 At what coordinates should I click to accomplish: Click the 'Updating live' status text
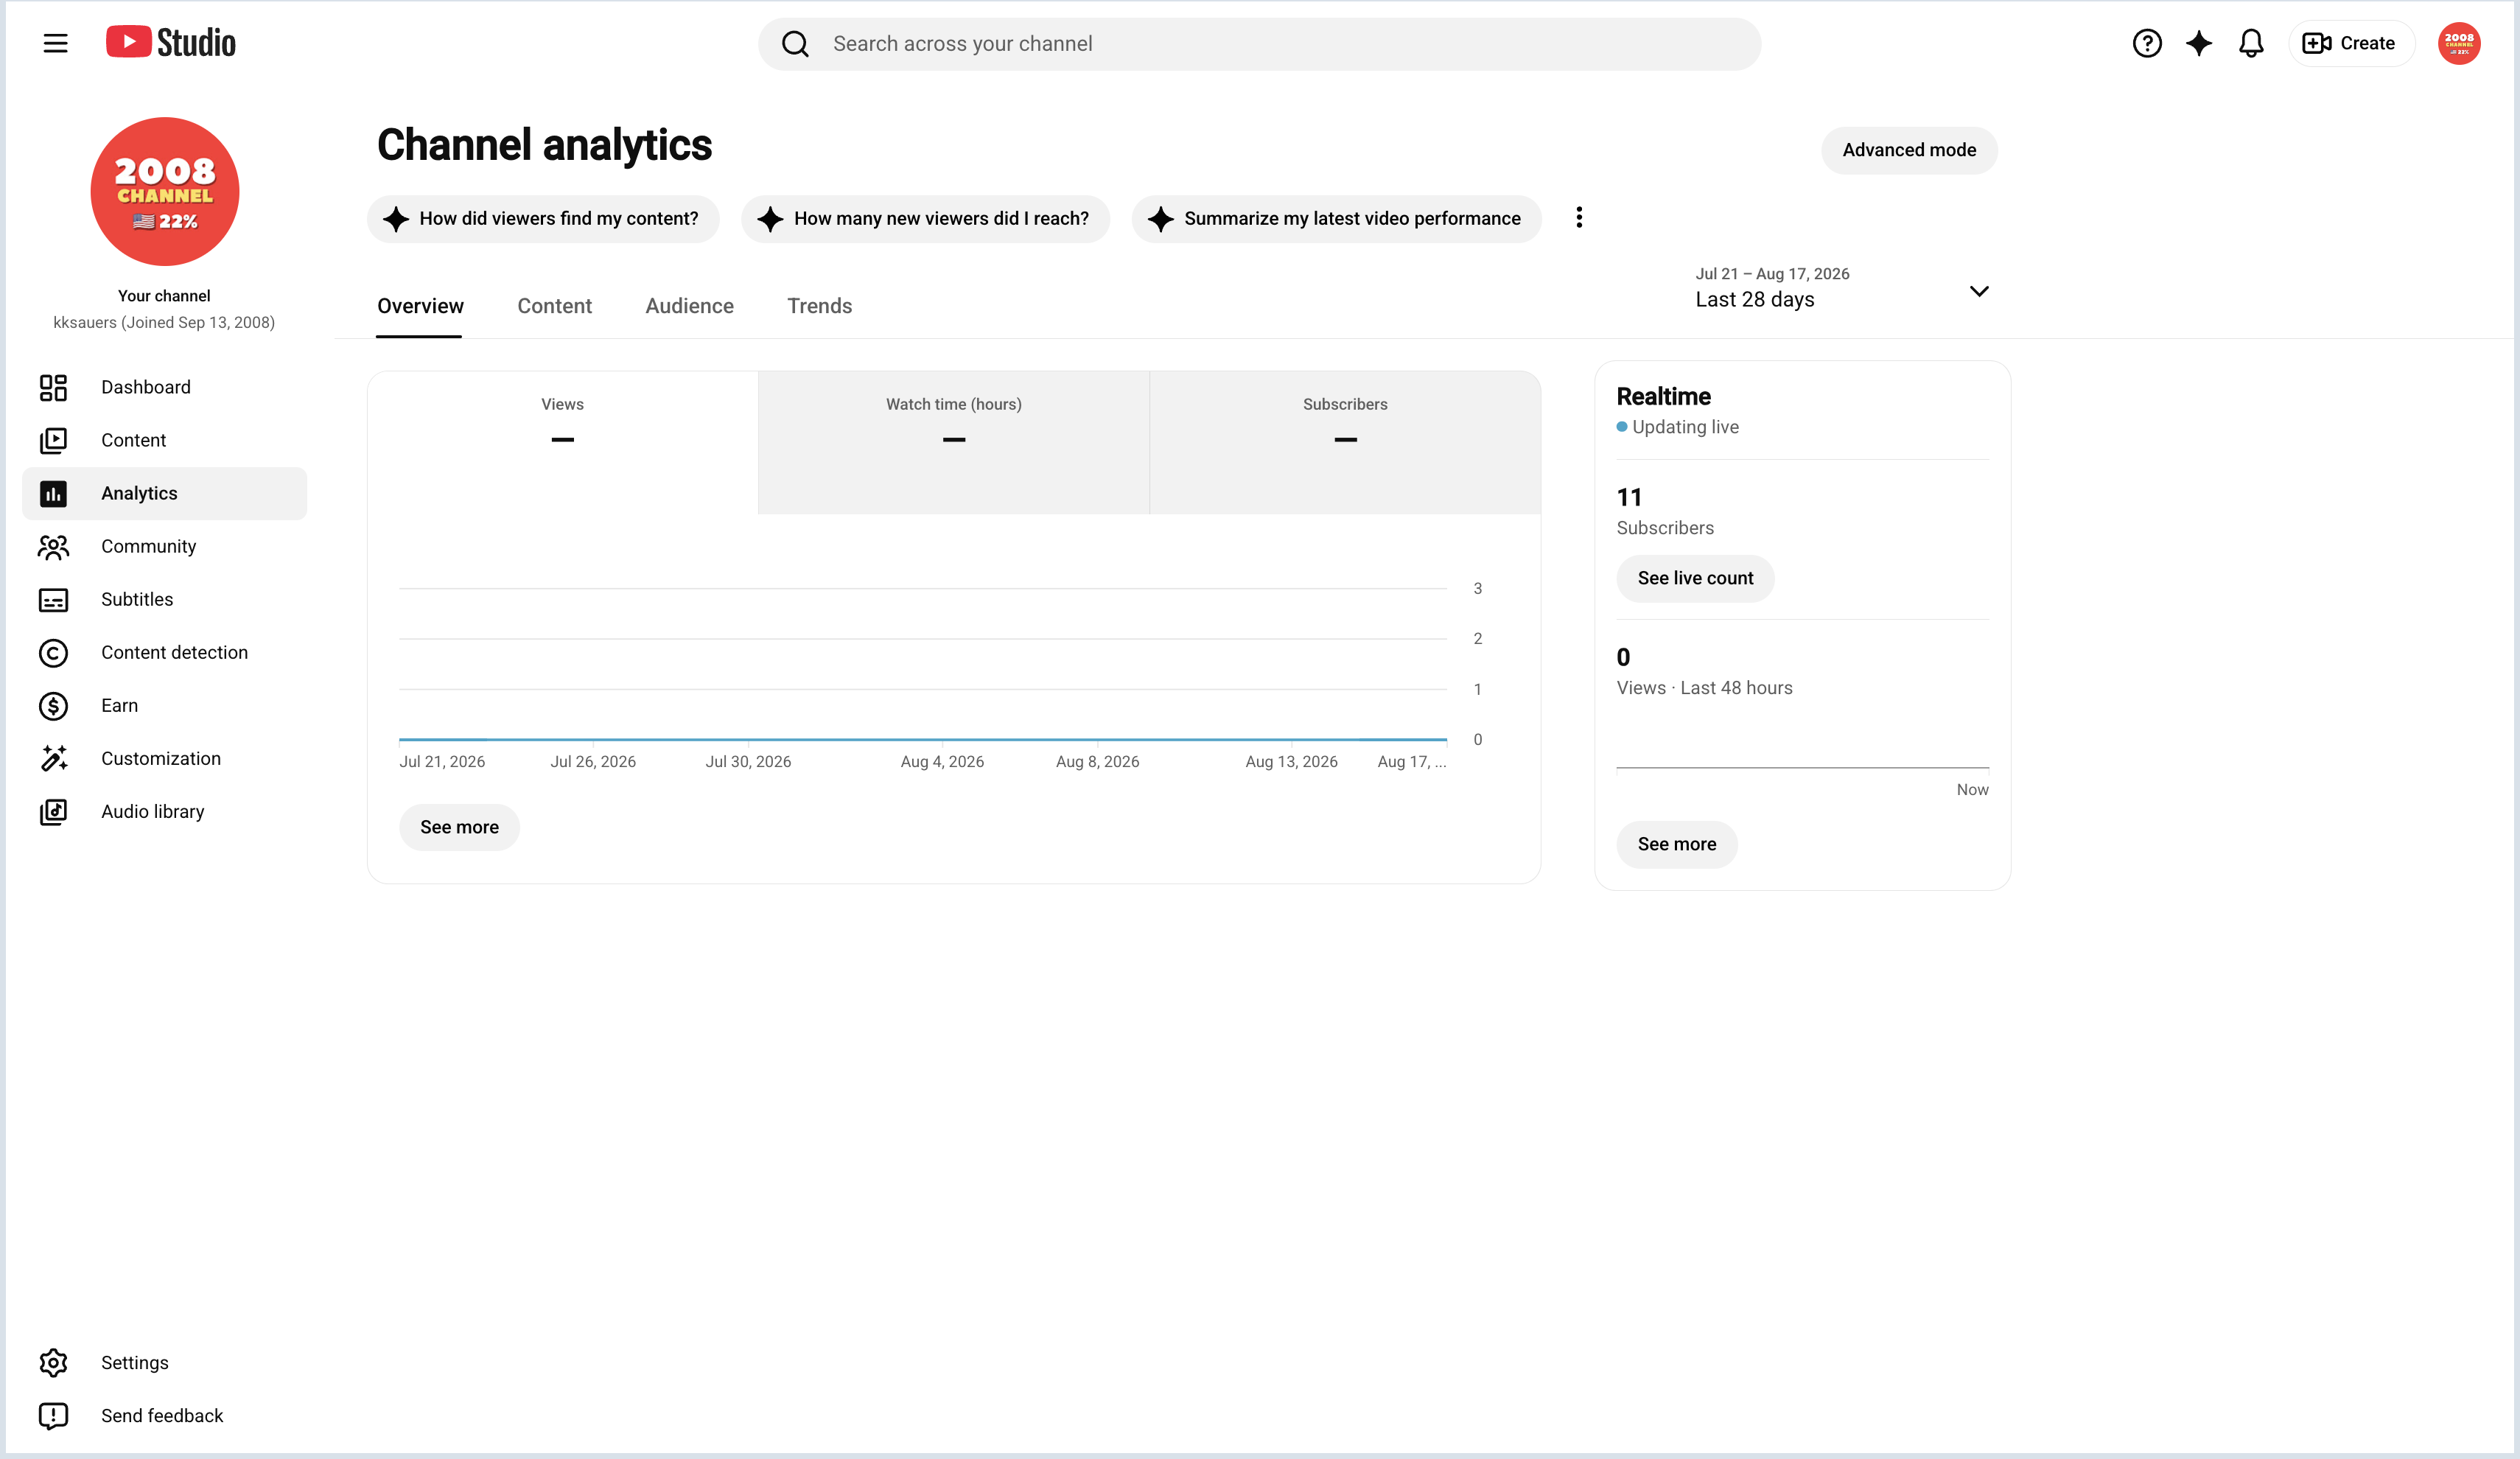tap(1685, 427)
